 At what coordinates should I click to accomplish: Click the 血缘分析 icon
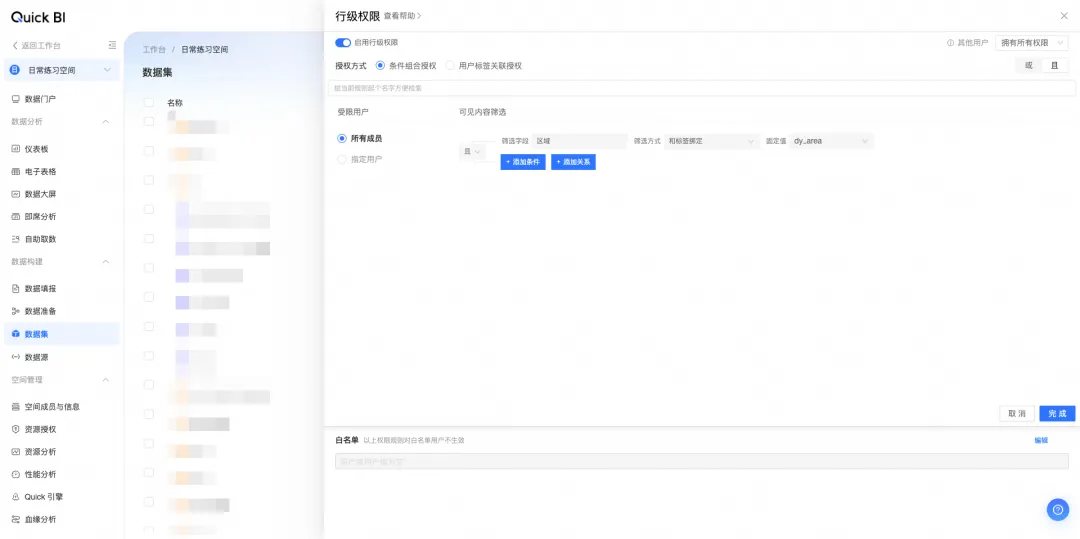(16, 520)
